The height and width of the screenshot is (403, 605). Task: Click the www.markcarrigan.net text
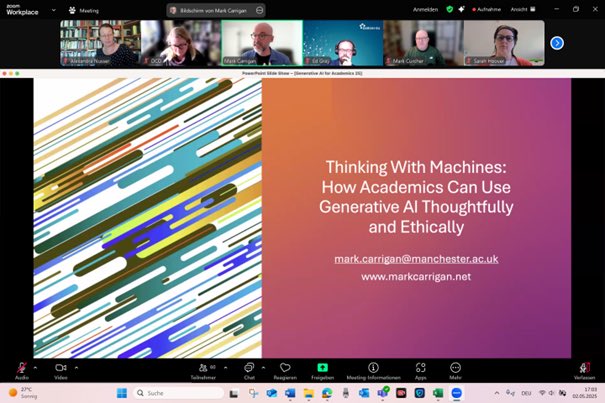416,276
